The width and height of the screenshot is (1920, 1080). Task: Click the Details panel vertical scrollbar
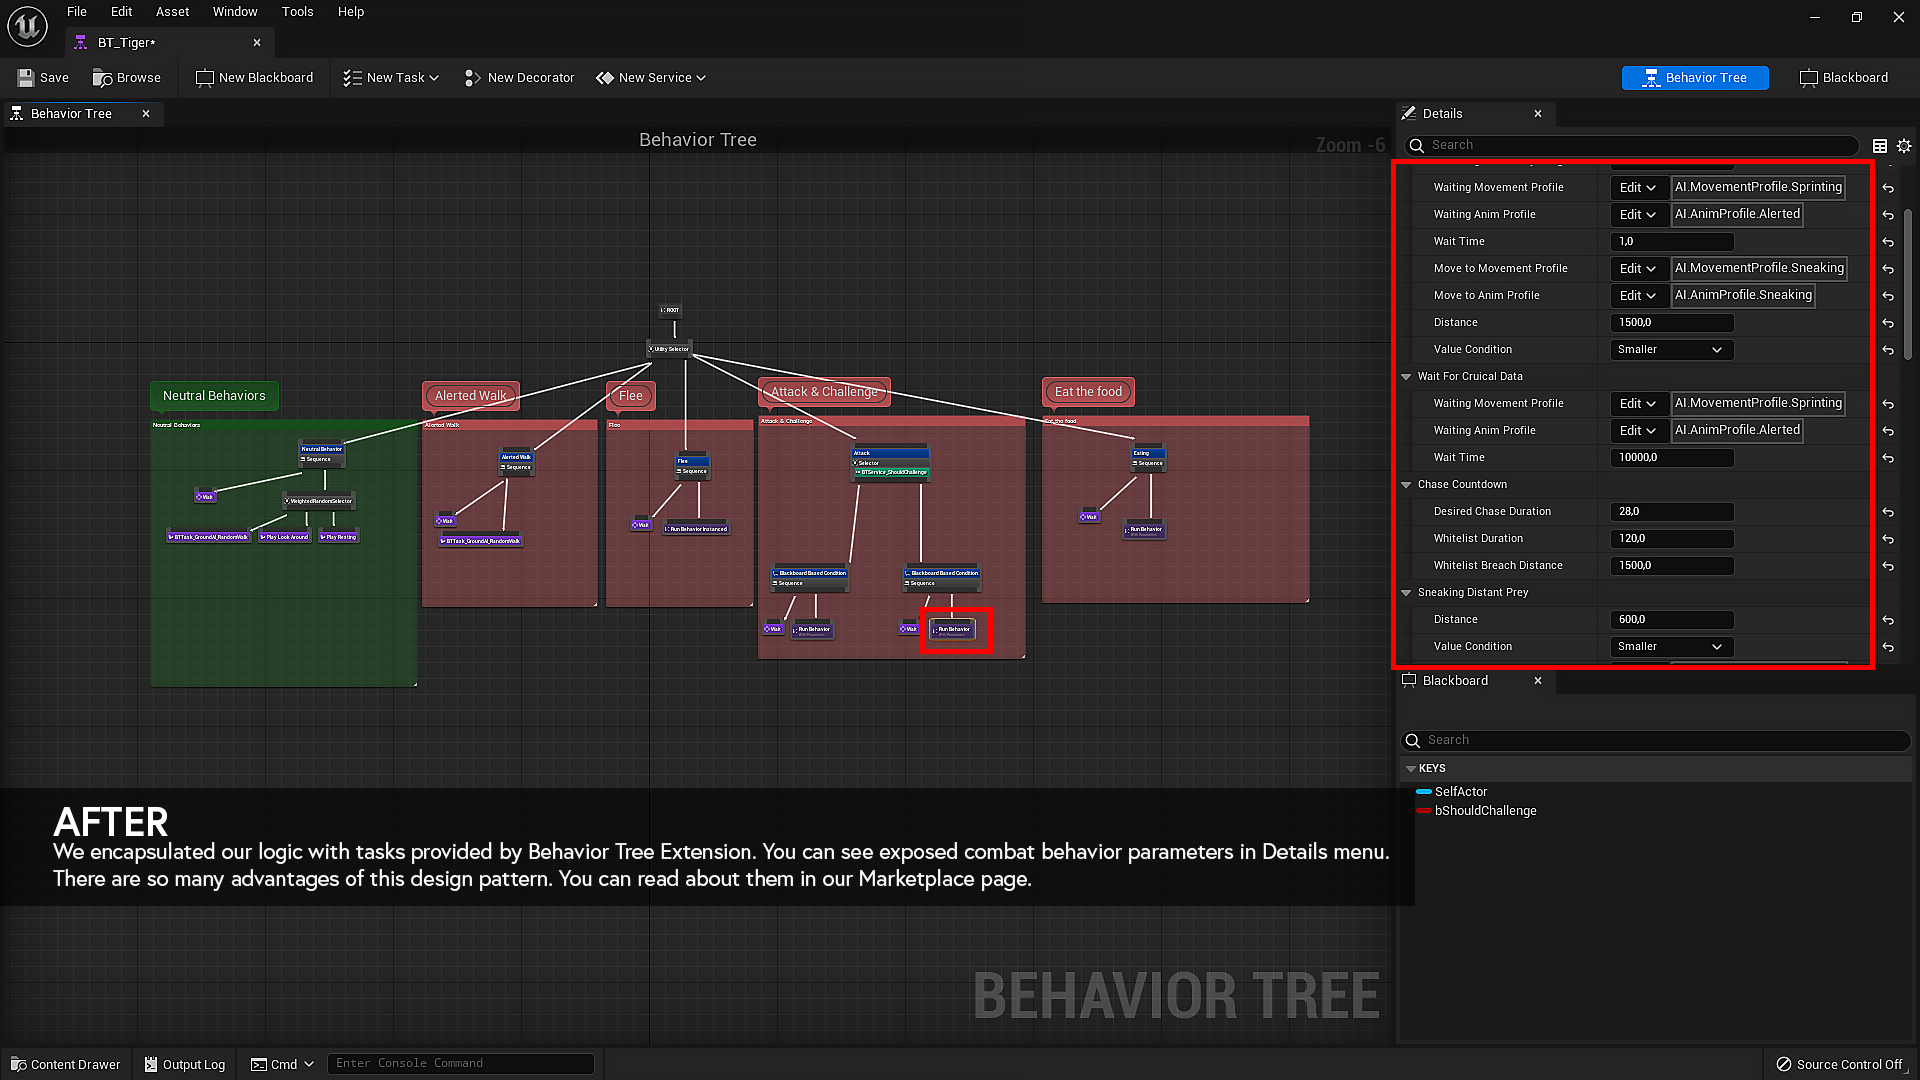click(x=1908, y=285)
